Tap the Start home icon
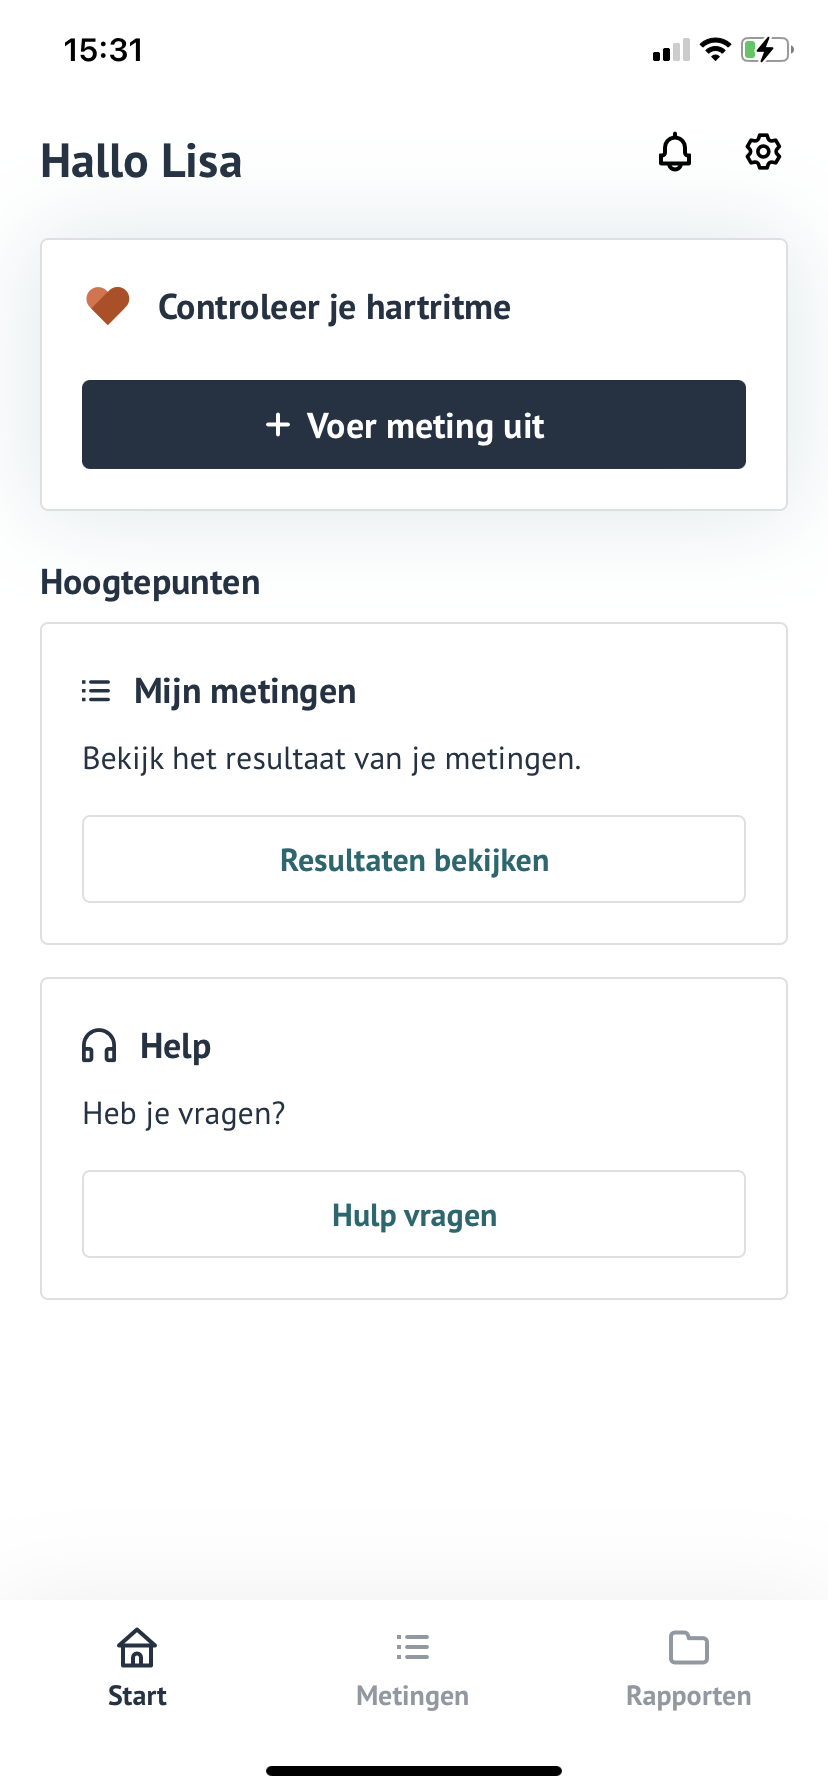The image size is (828, 1792). pos(137,1647)
